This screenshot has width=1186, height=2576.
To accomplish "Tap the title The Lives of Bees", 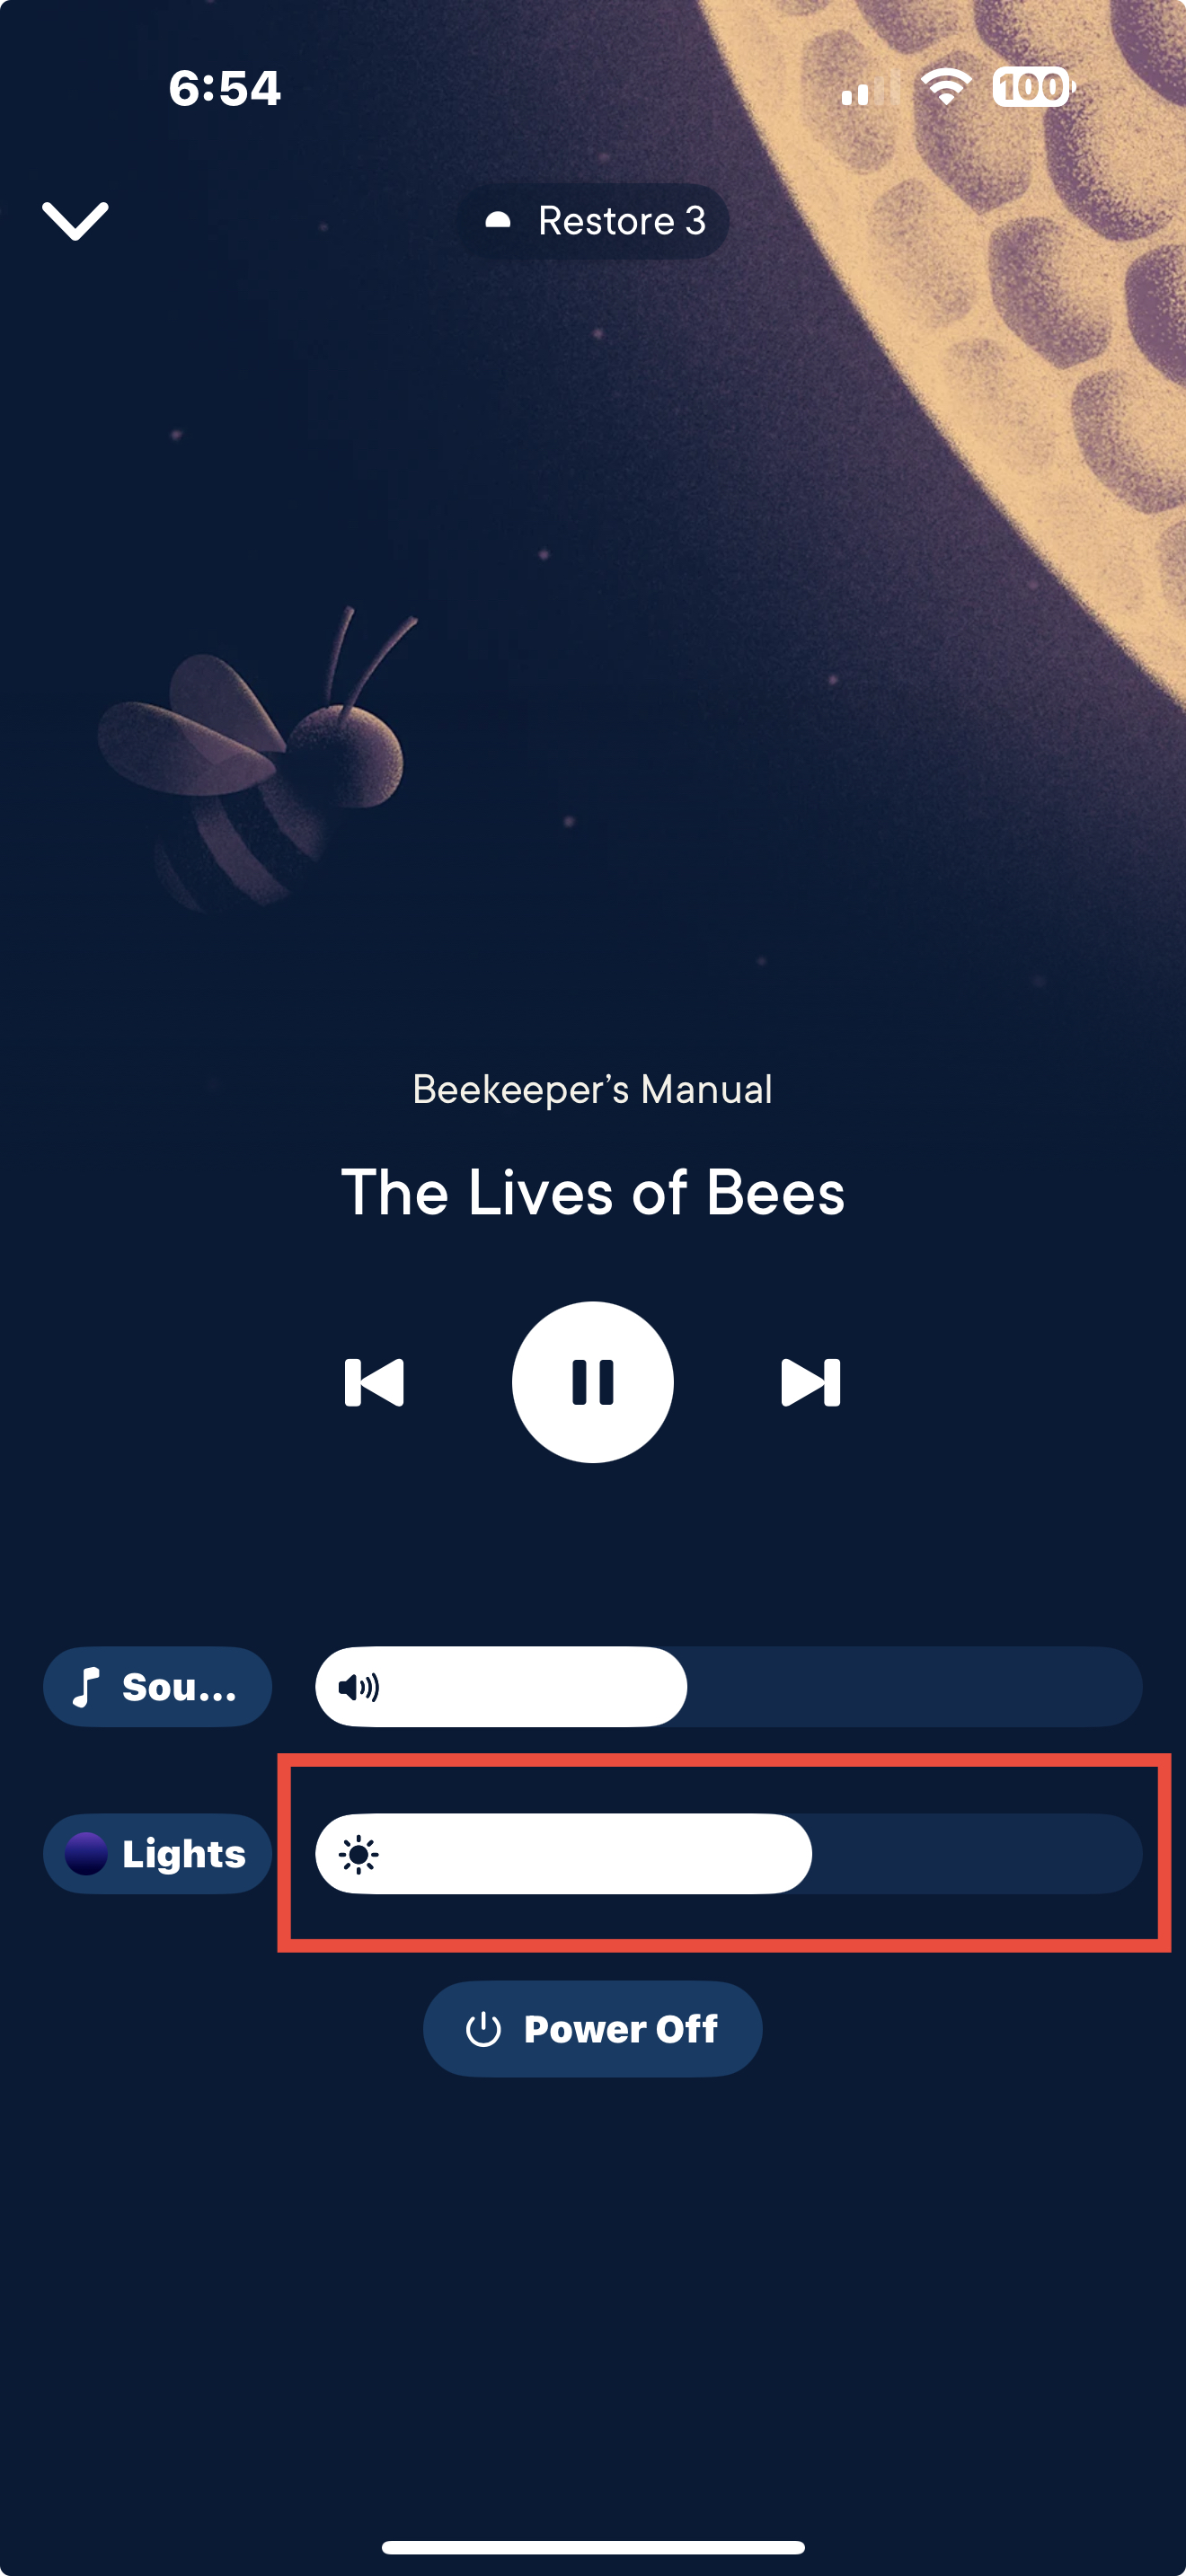I will tap(593, 1192).
